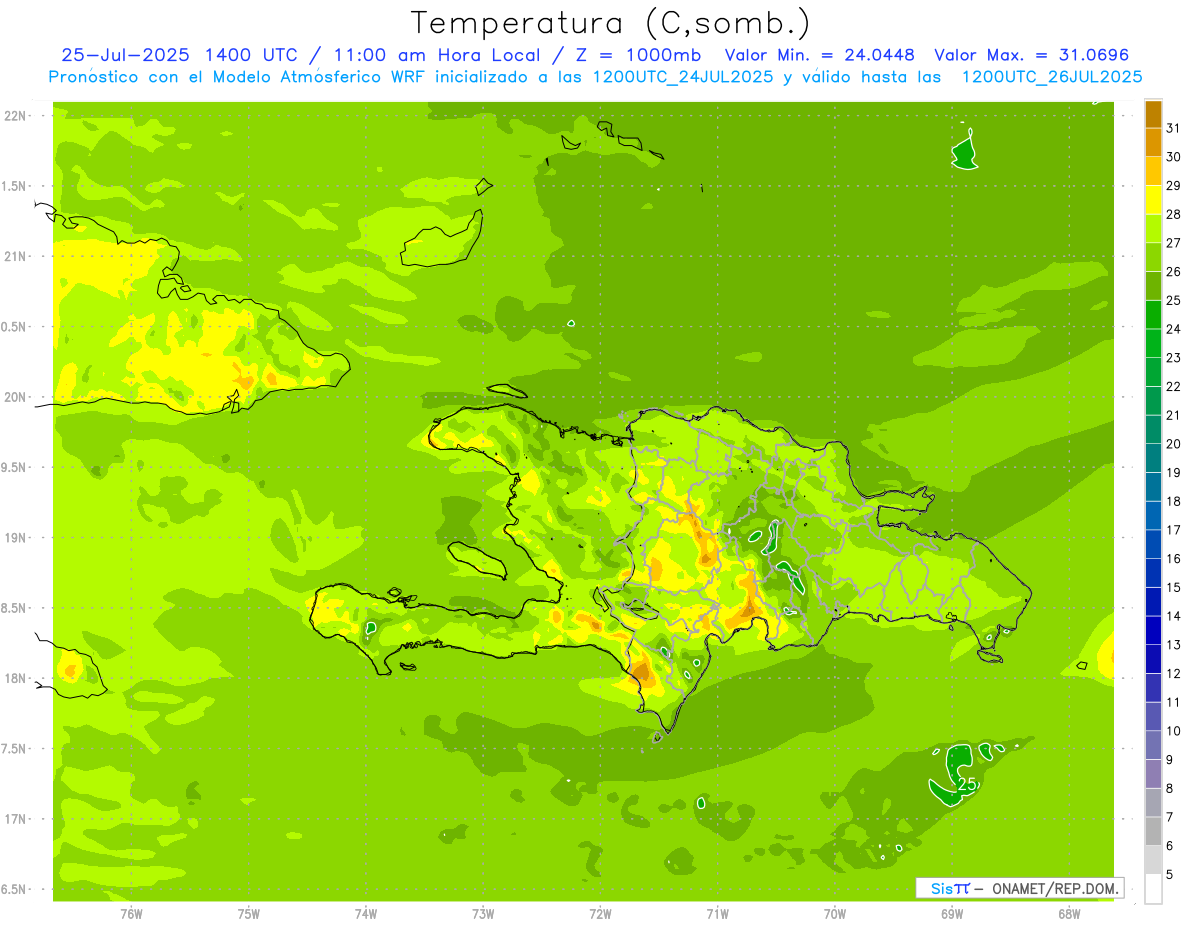Click the "68W" longitude axis label

tap(1069, 914)
